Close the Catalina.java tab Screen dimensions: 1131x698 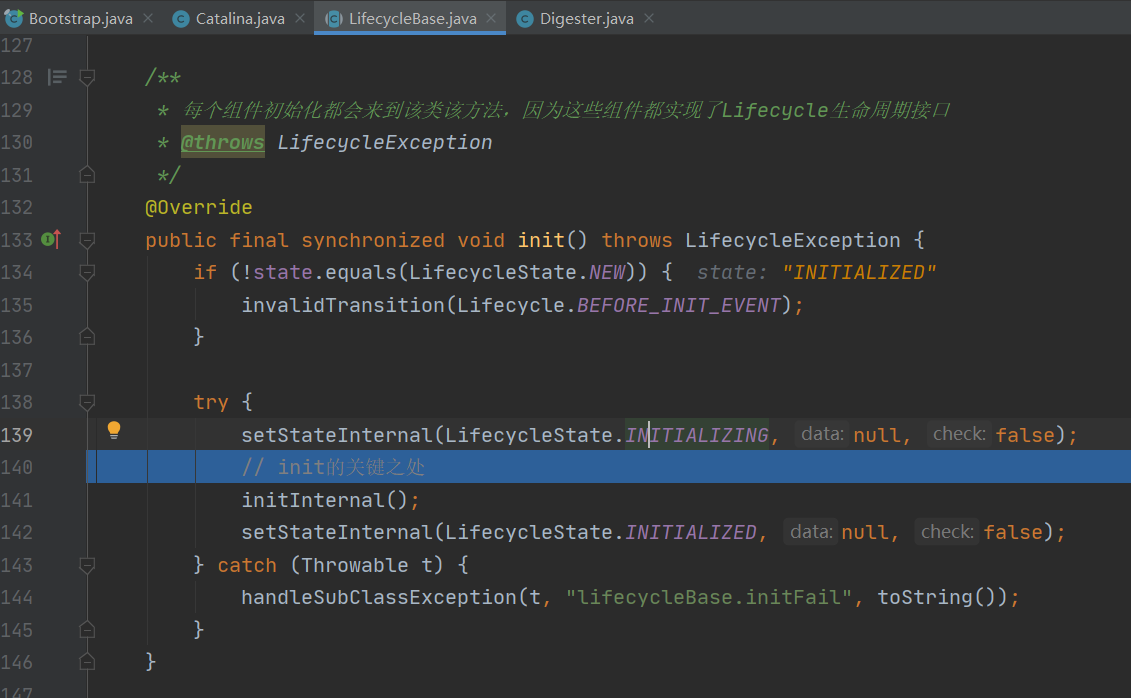tap(300, 18)
